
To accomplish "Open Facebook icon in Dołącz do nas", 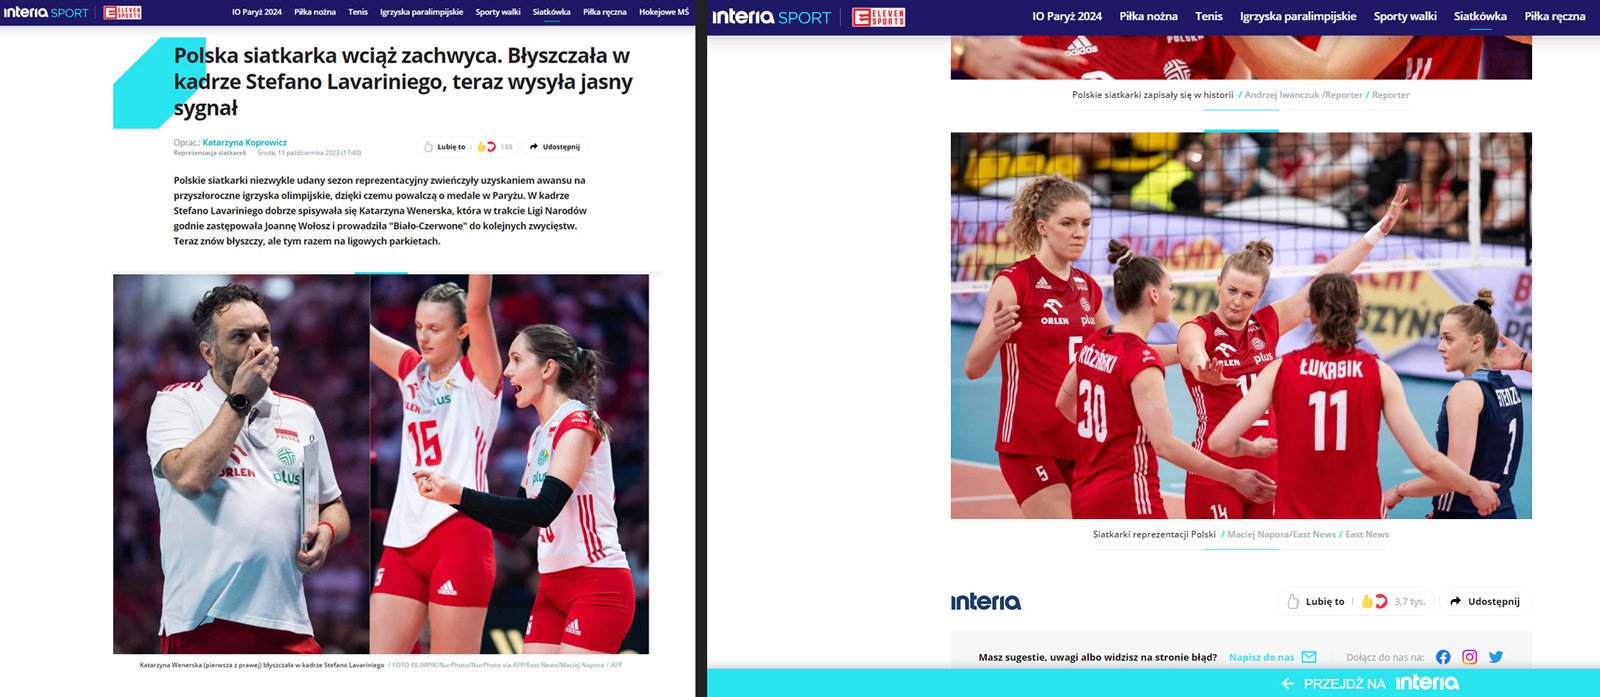I will [1443, 657].
